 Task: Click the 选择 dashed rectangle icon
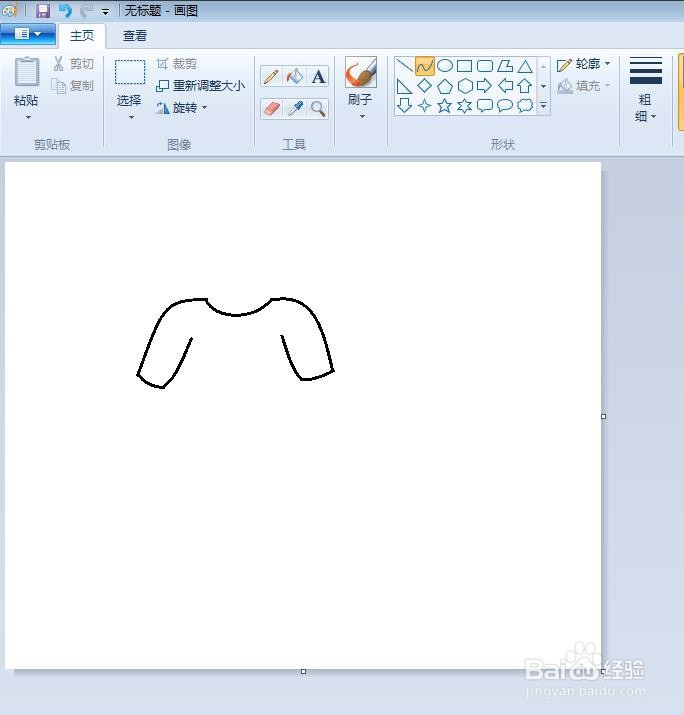click(130, 72)
